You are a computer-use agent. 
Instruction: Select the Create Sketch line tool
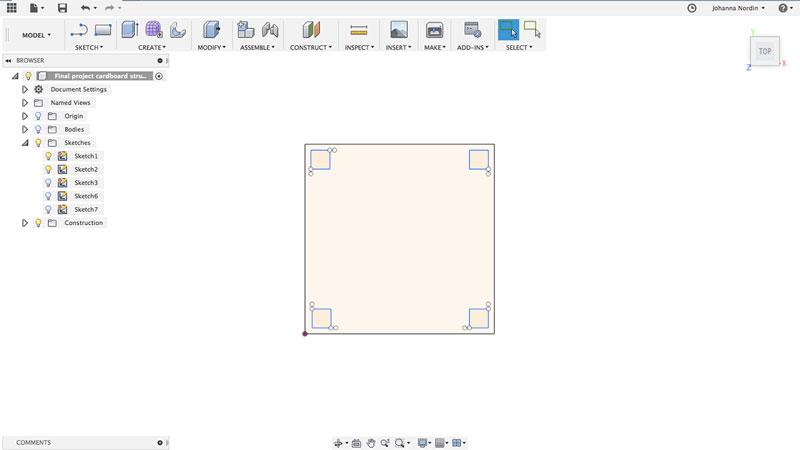[79, 30]
